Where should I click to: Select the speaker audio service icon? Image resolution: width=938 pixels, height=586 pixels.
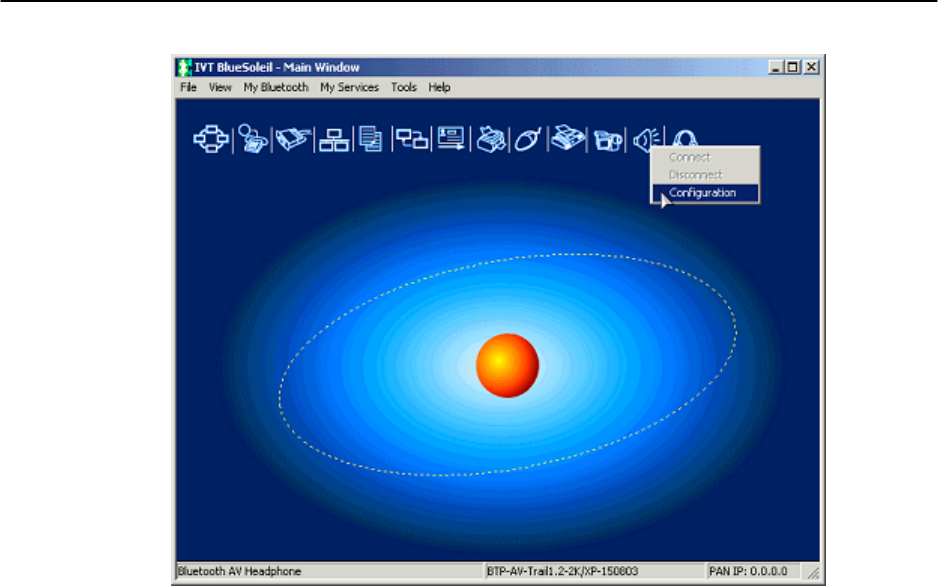pos(646,139)
